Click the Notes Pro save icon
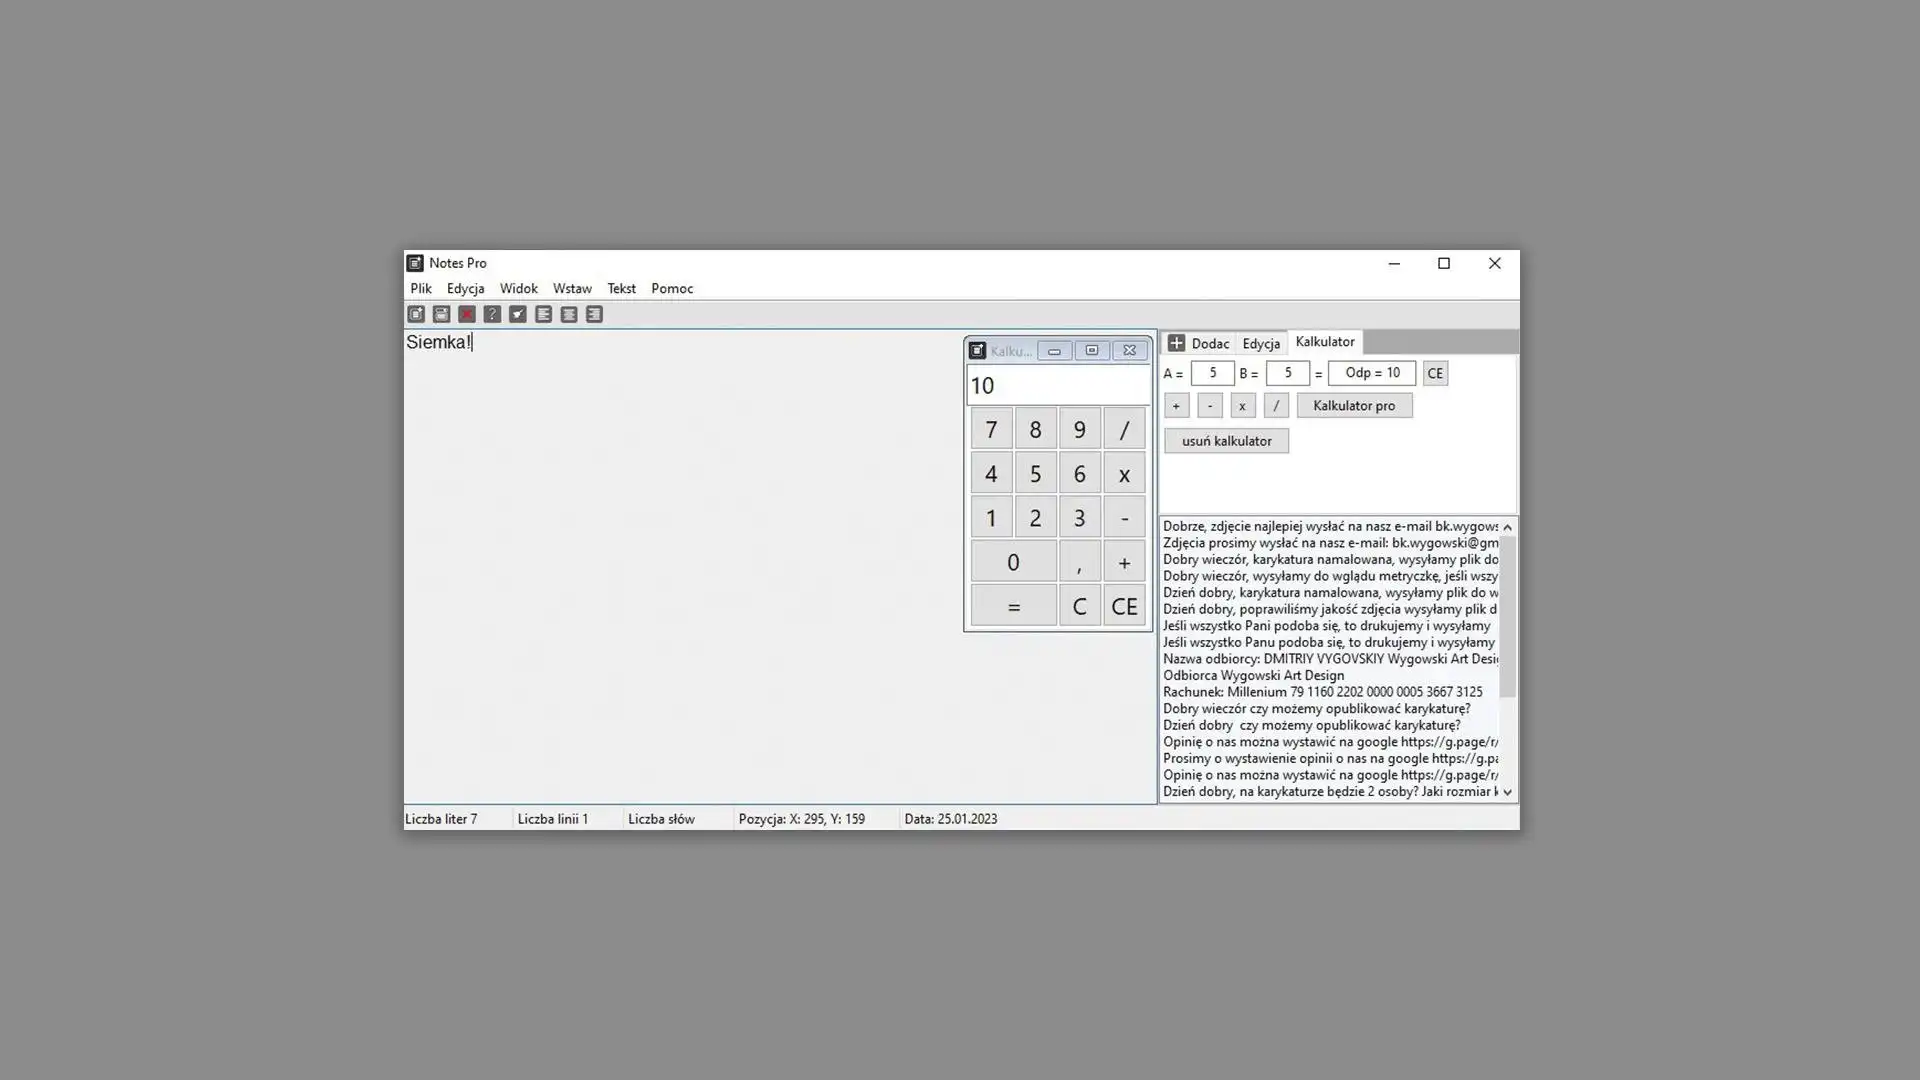This screenshot has height=1080, width=1920. (x=442, y=314)
